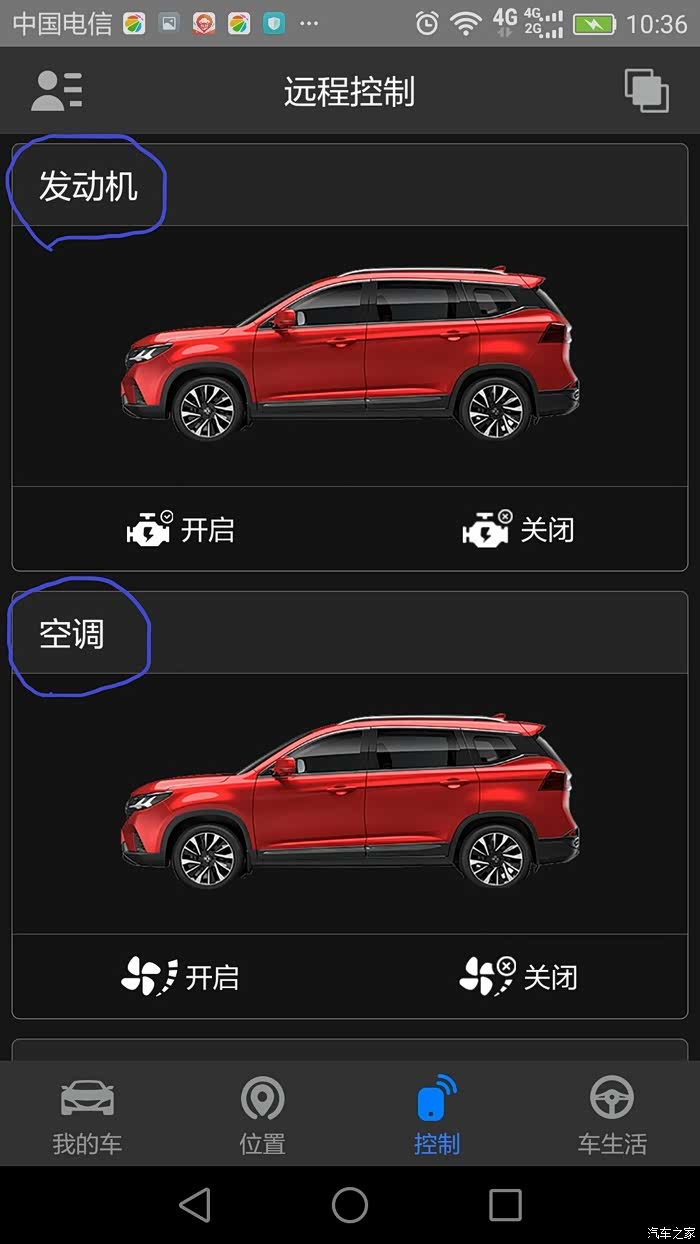Tap the Android back navigation button

(195, 1204)
